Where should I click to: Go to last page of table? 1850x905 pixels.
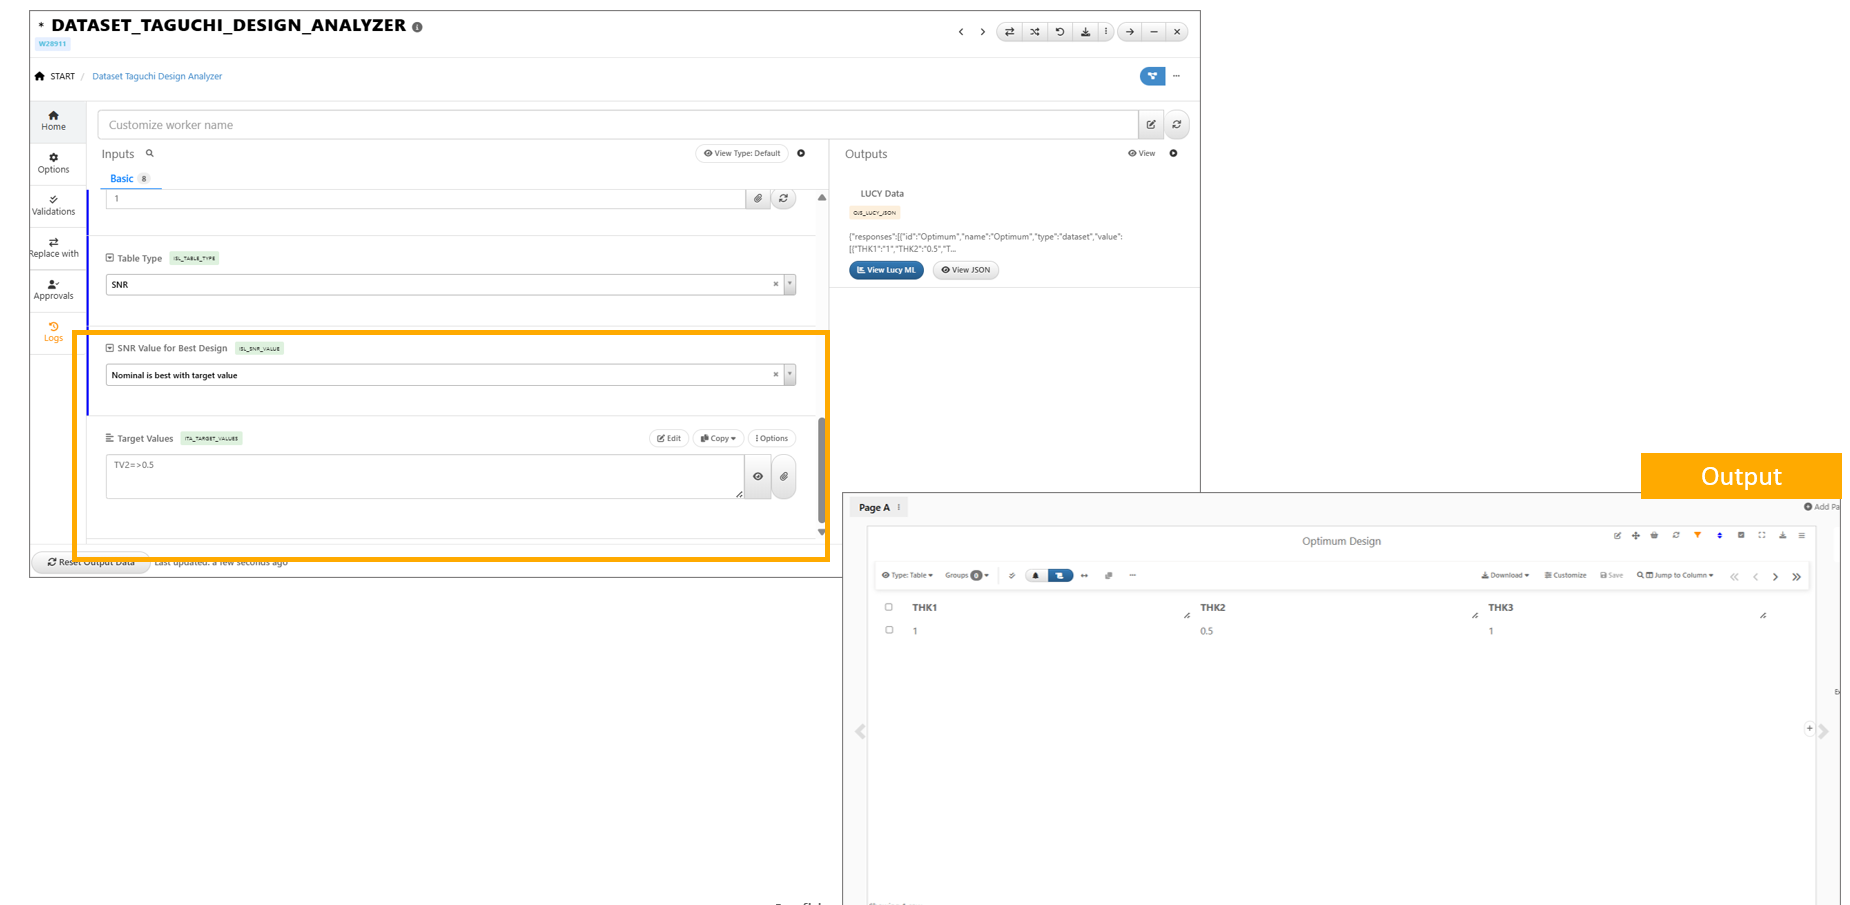pos(1796,577)
